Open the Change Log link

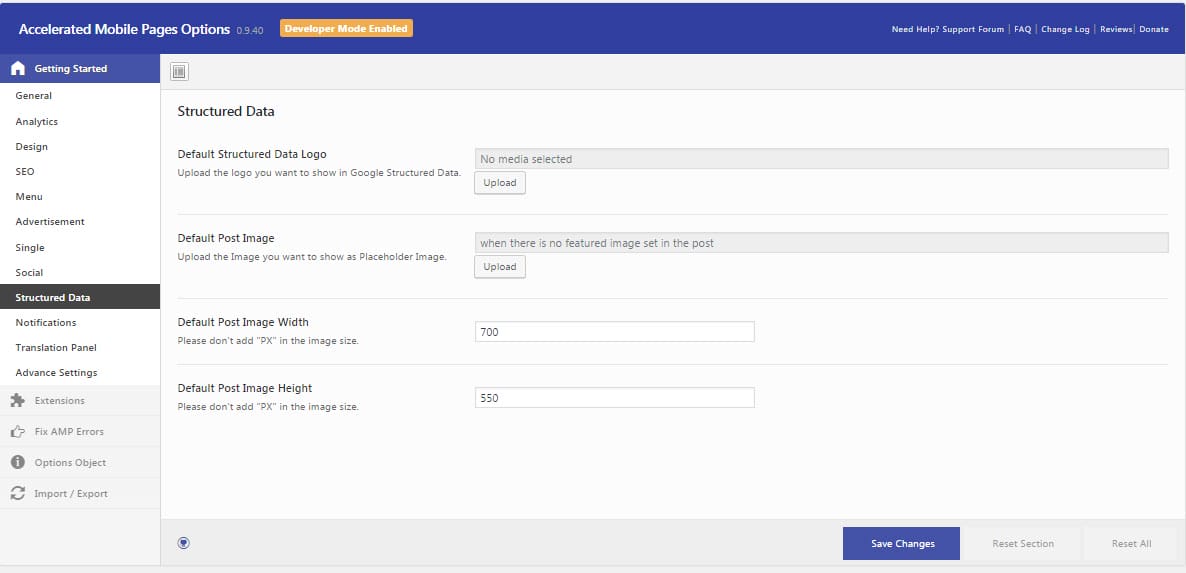(1065, 29)
